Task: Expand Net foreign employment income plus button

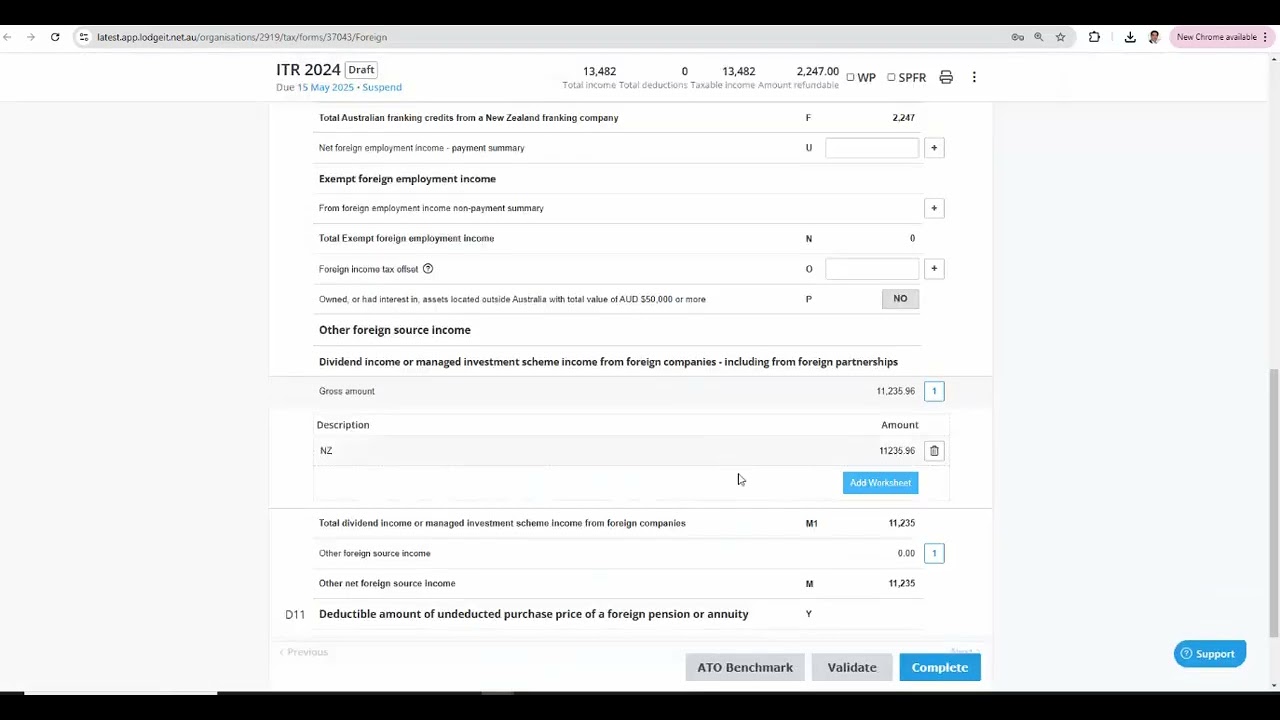Action: [x=934, y=148]
